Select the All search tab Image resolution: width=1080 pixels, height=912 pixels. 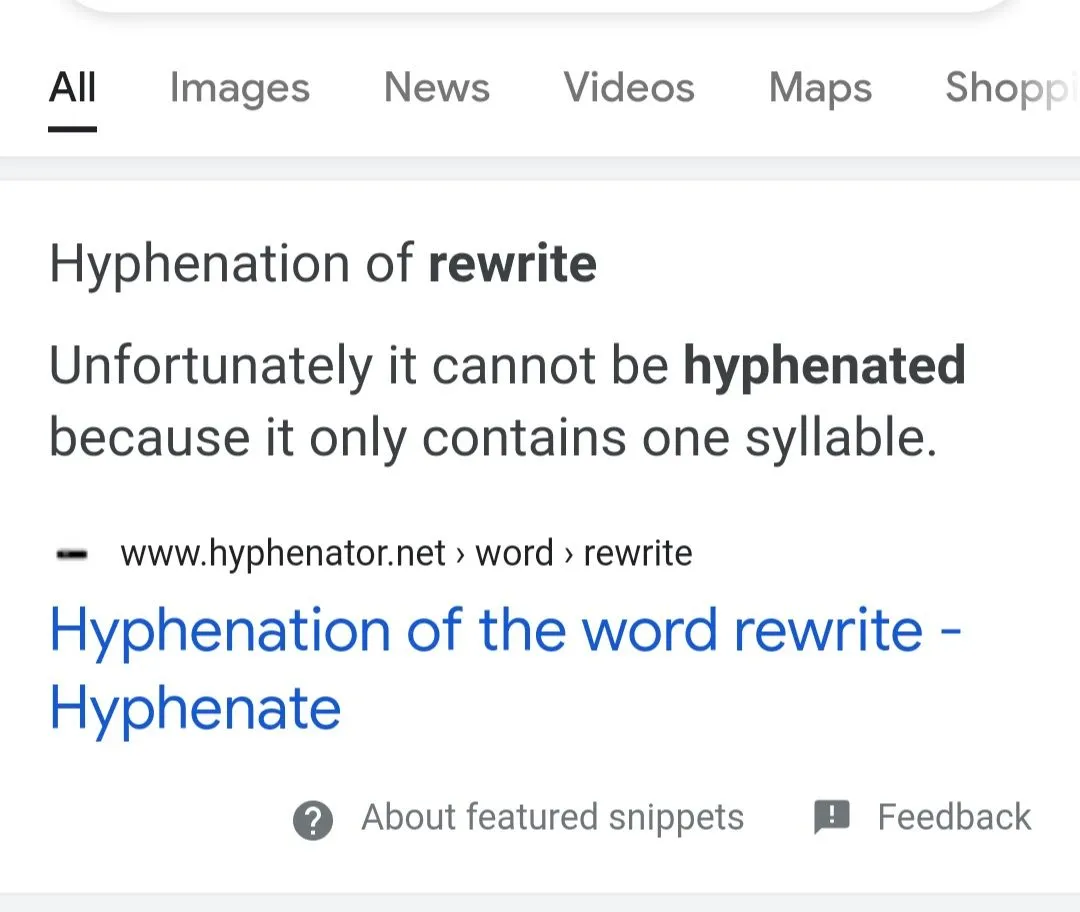pos(73,88)
